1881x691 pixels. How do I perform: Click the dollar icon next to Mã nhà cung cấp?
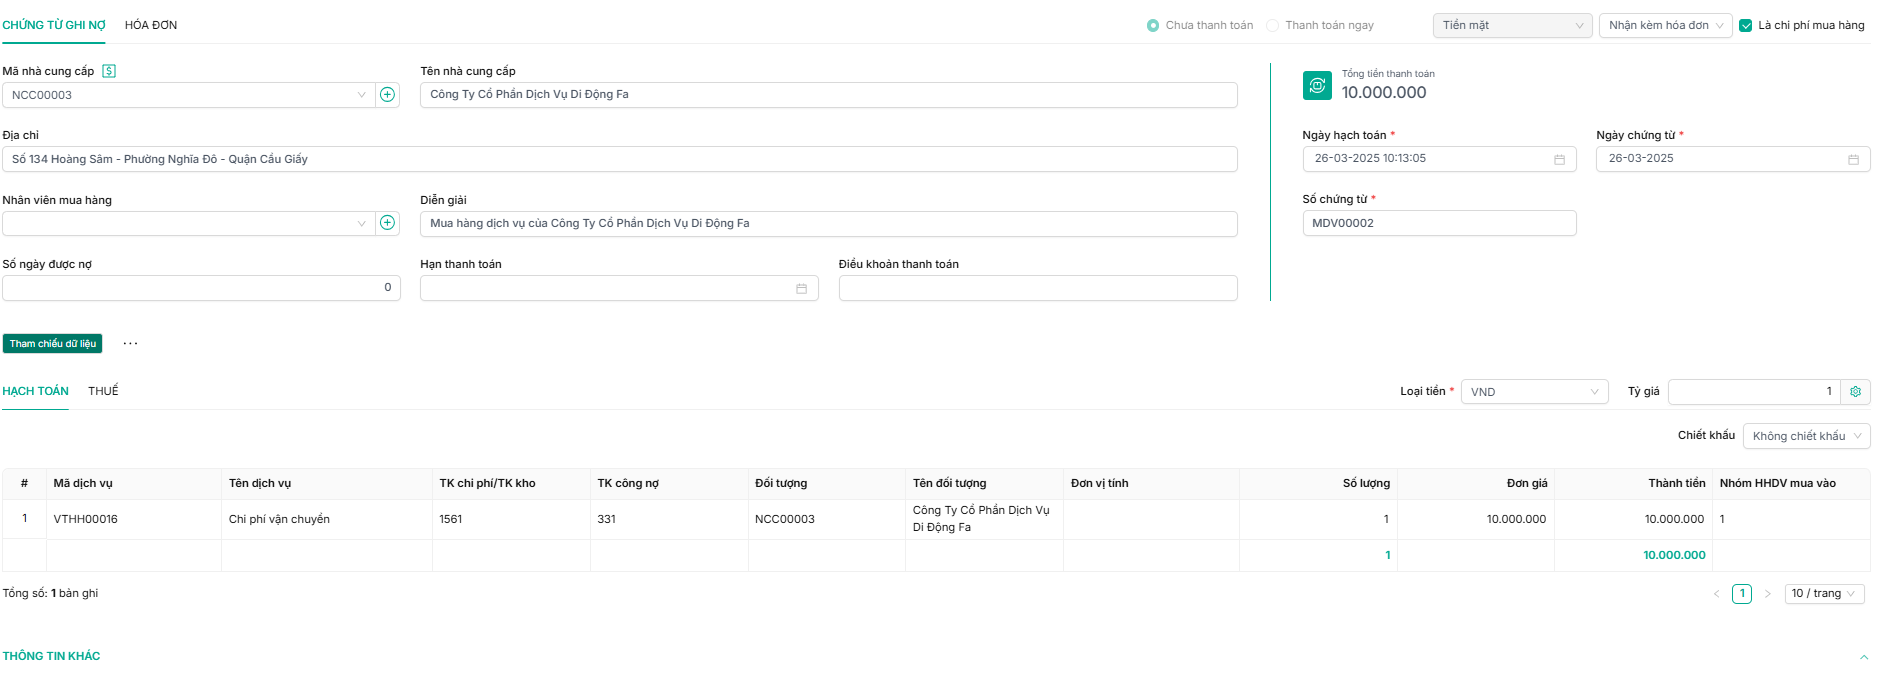click(109, 71)
